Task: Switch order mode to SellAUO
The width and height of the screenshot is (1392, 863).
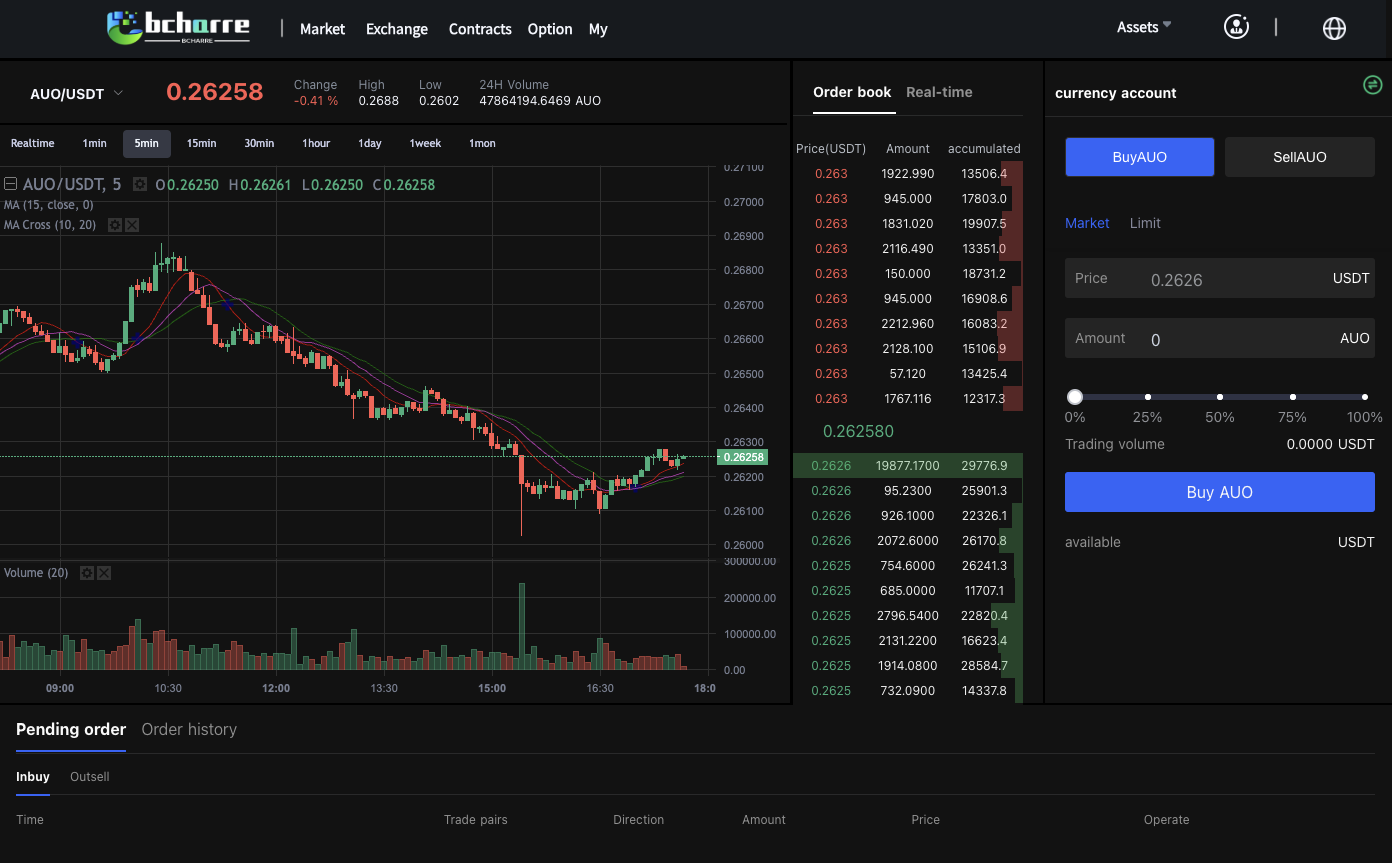Action: click(1299, 157)
